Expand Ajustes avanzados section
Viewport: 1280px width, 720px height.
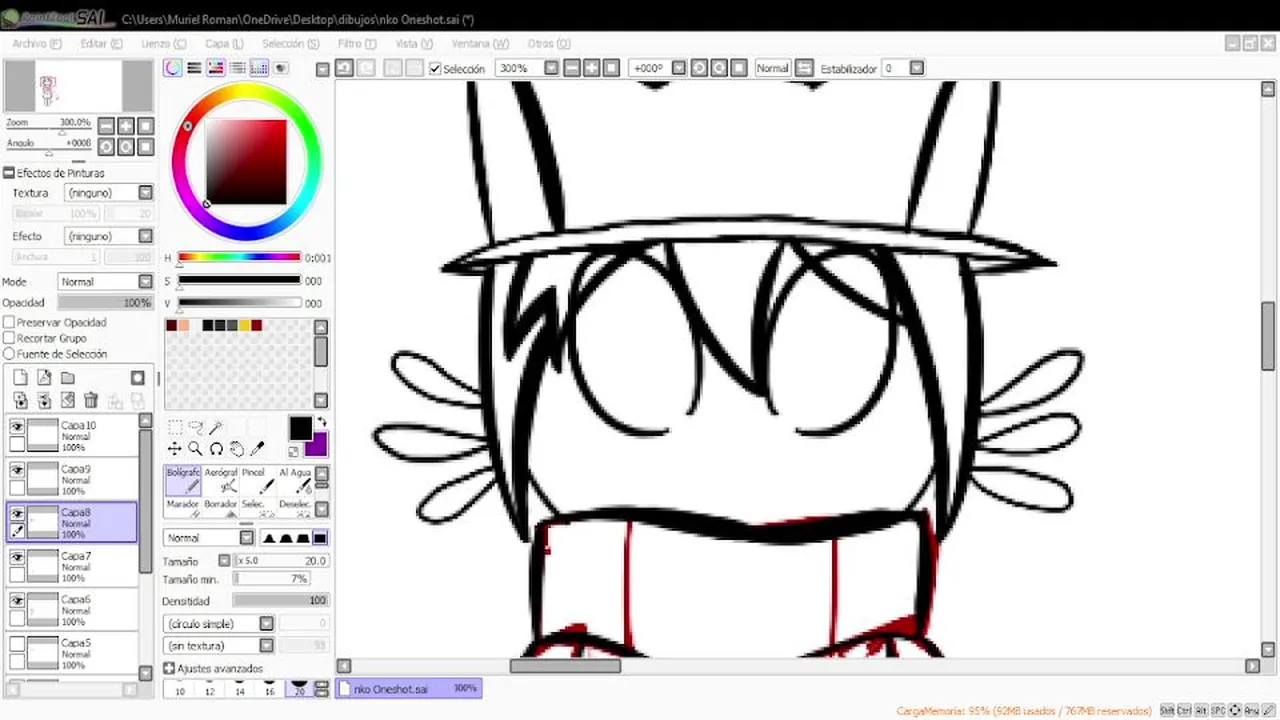tap(169, 668)
